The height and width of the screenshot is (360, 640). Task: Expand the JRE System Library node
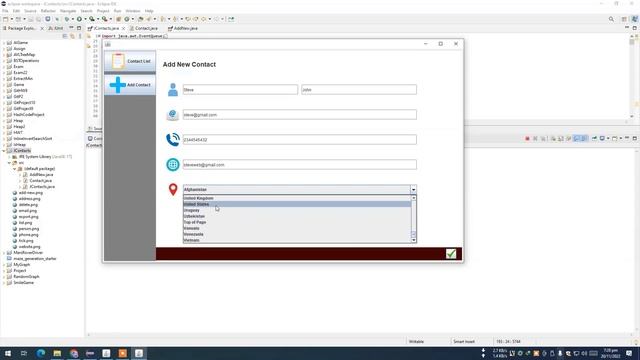coord(9,157)
